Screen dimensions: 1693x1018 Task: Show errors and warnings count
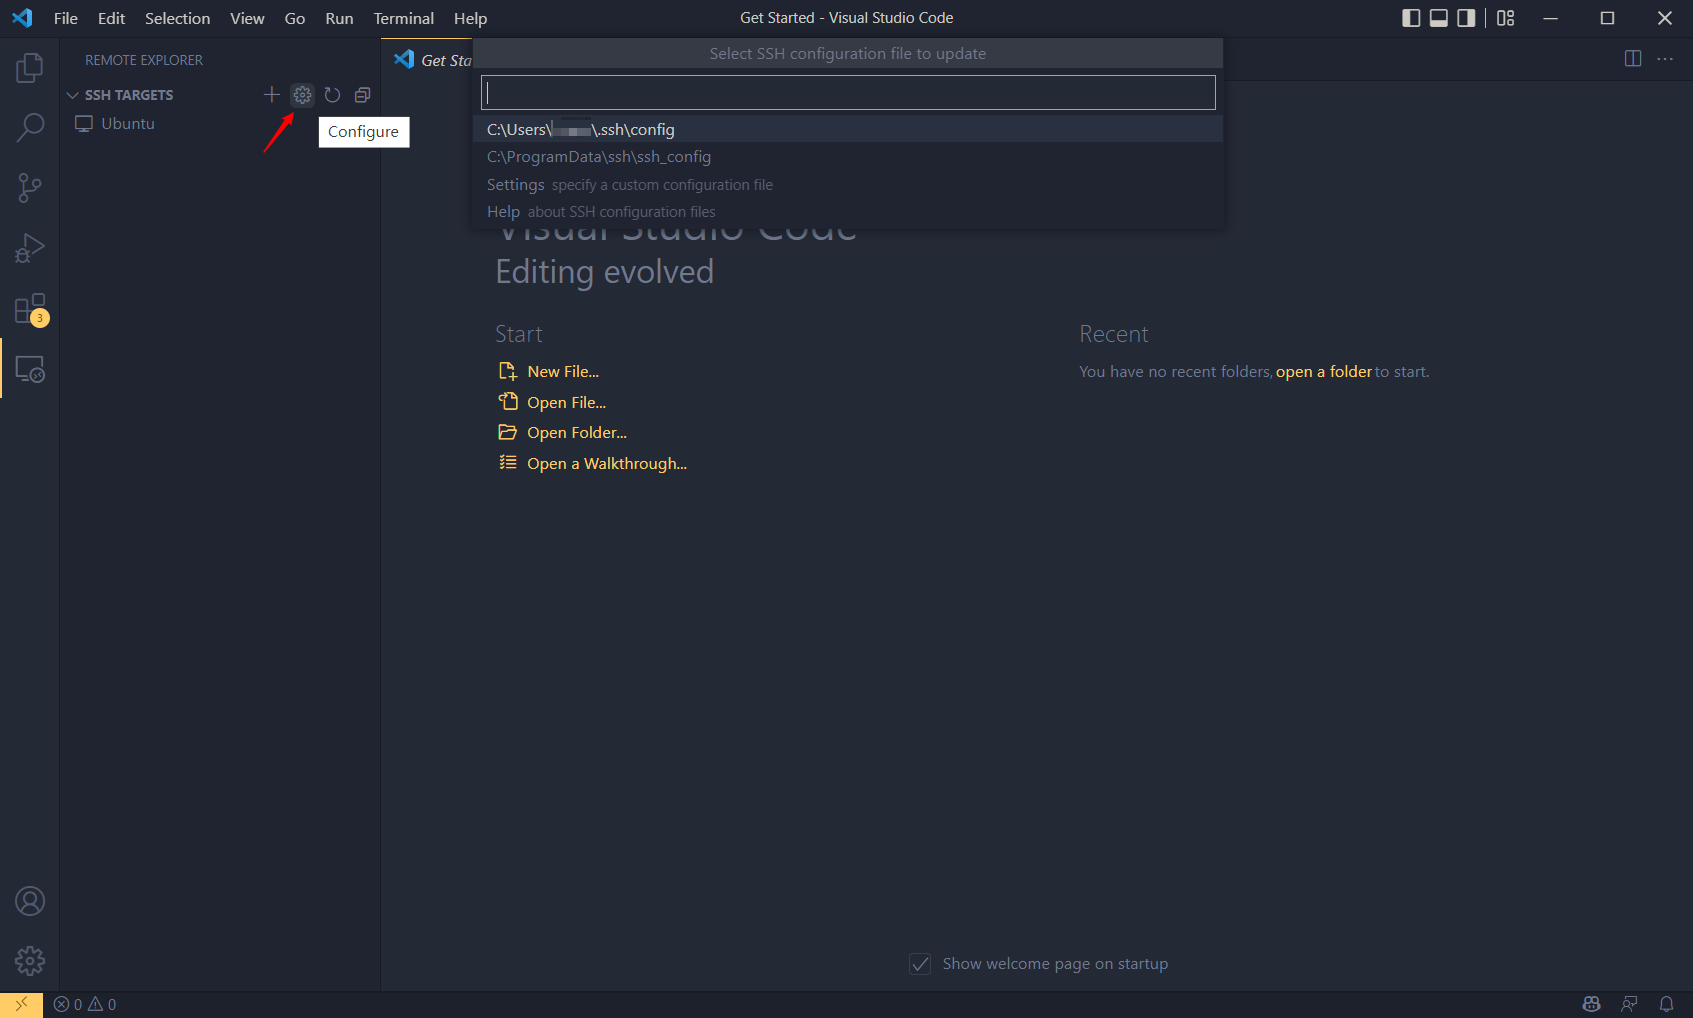[x=85, y=1004]
